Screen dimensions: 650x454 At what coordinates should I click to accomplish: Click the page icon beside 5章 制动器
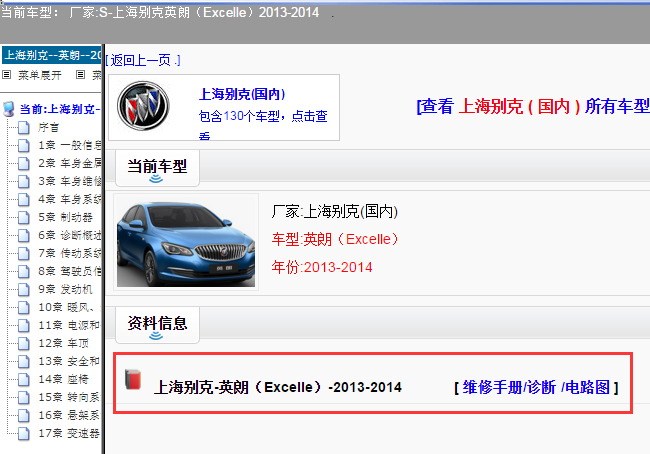click(x=24, y=217)
